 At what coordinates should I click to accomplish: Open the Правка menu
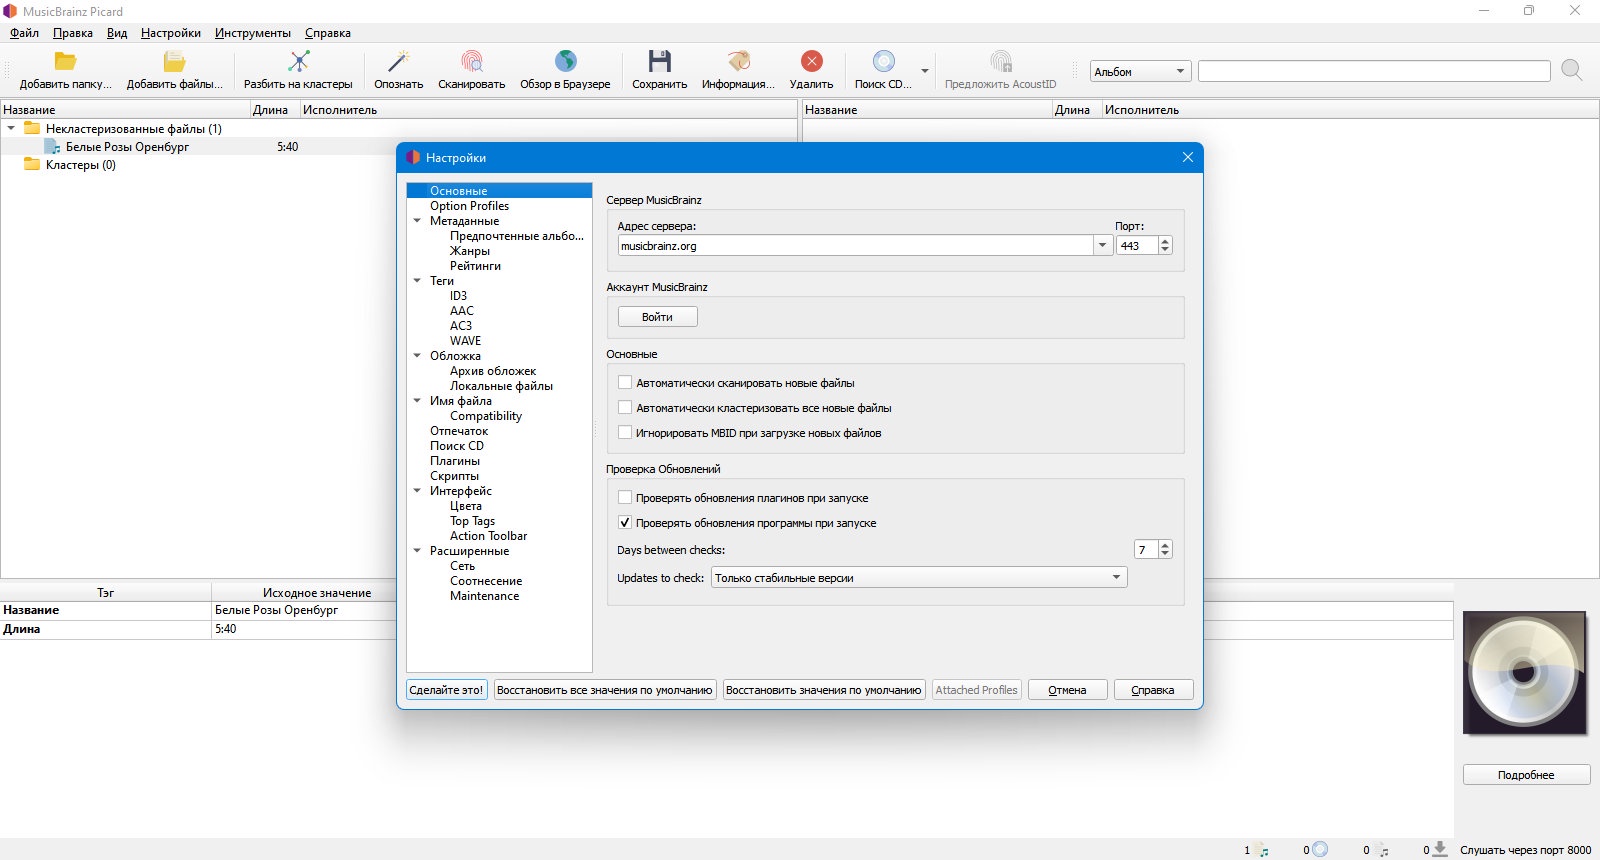[73, 33]
